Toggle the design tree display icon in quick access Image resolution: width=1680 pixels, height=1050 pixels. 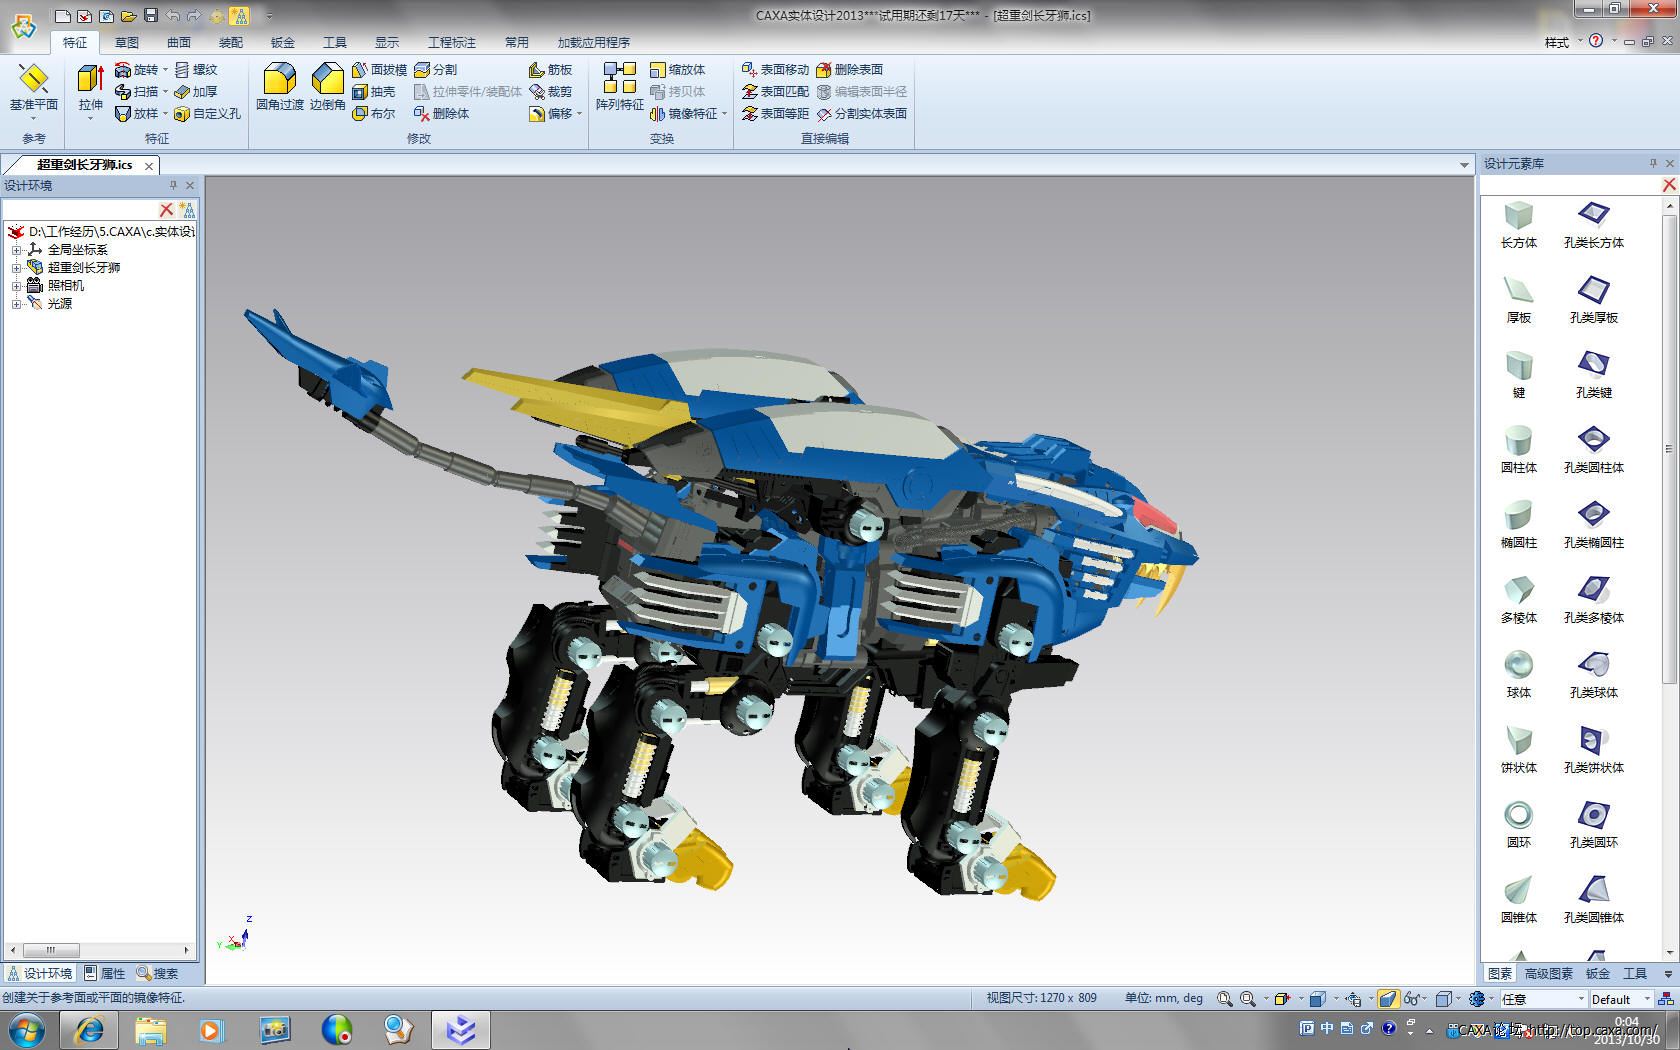(239, 15)
